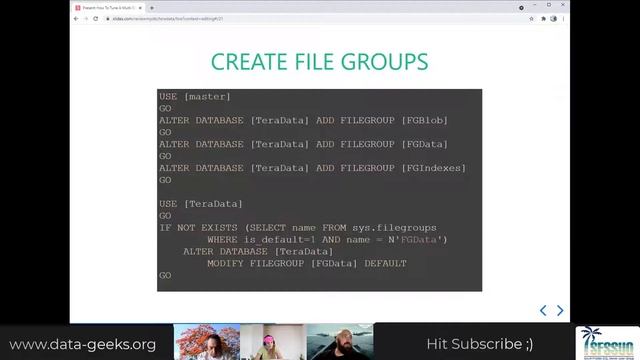Select the webcam thumbnail of bearded man
Image resolution: width=640 pixels, height=360 pixels.
click(x=340, y=342)
